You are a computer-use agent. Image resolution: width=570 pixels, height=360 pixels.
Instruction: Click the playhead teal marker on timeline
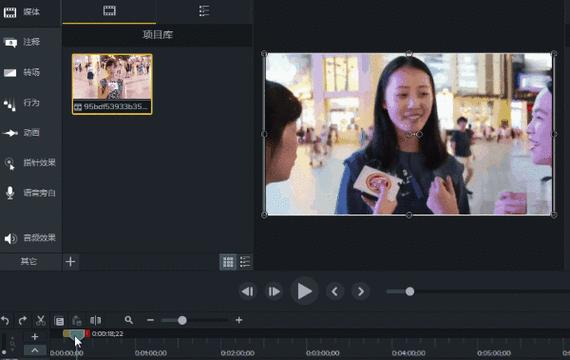tap(76, 334)
